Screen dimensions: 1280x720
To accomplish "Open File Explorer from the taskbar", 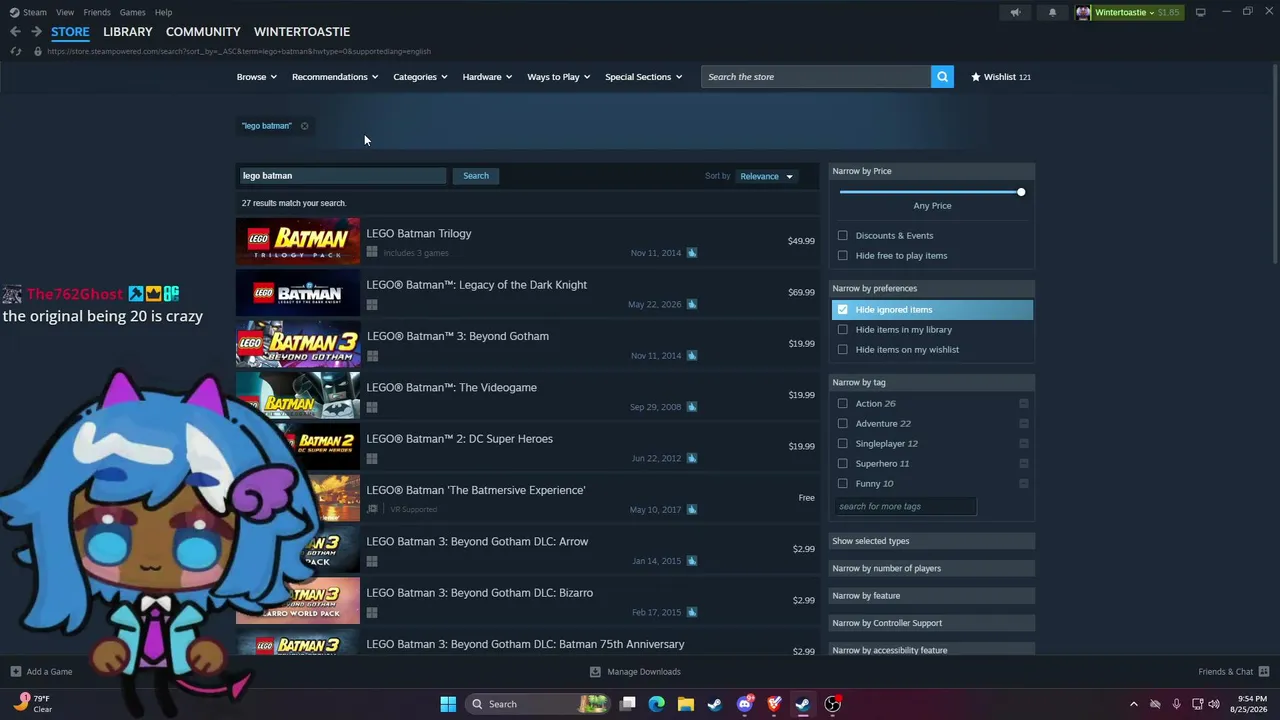I will tap(686, 704).
